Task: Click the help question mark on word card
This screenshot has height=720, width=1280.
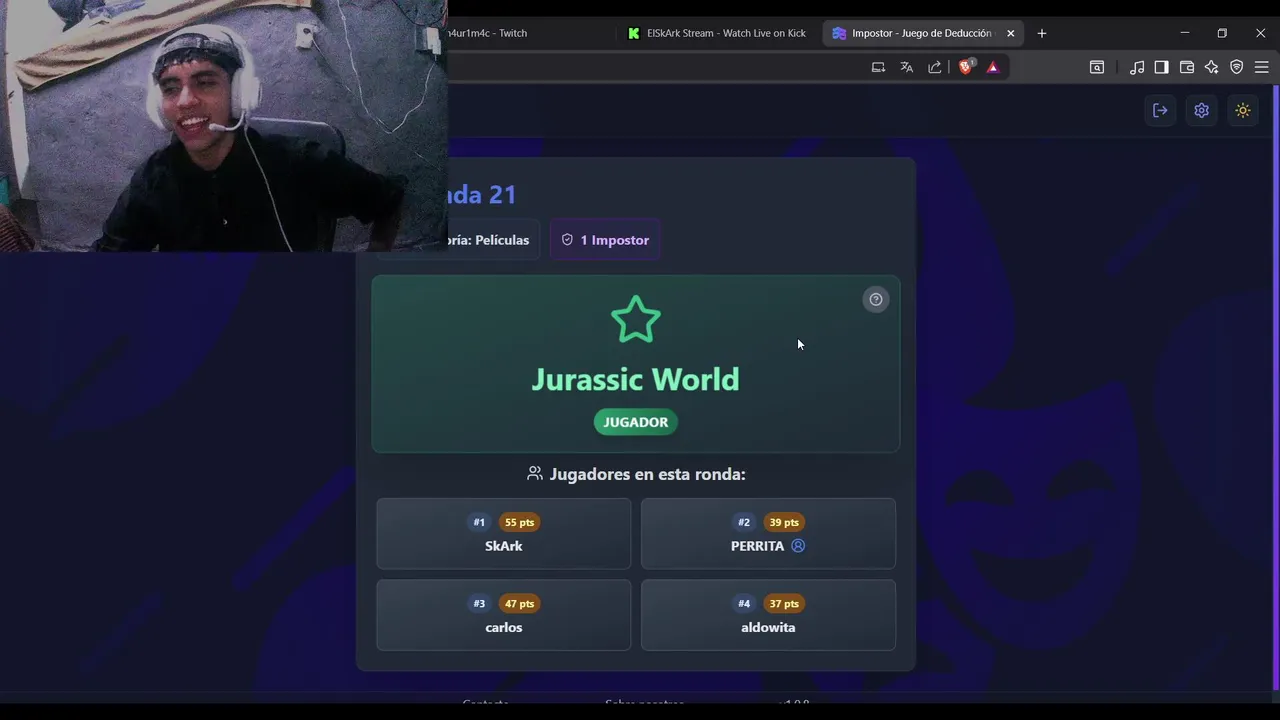Action: (875, 299)
